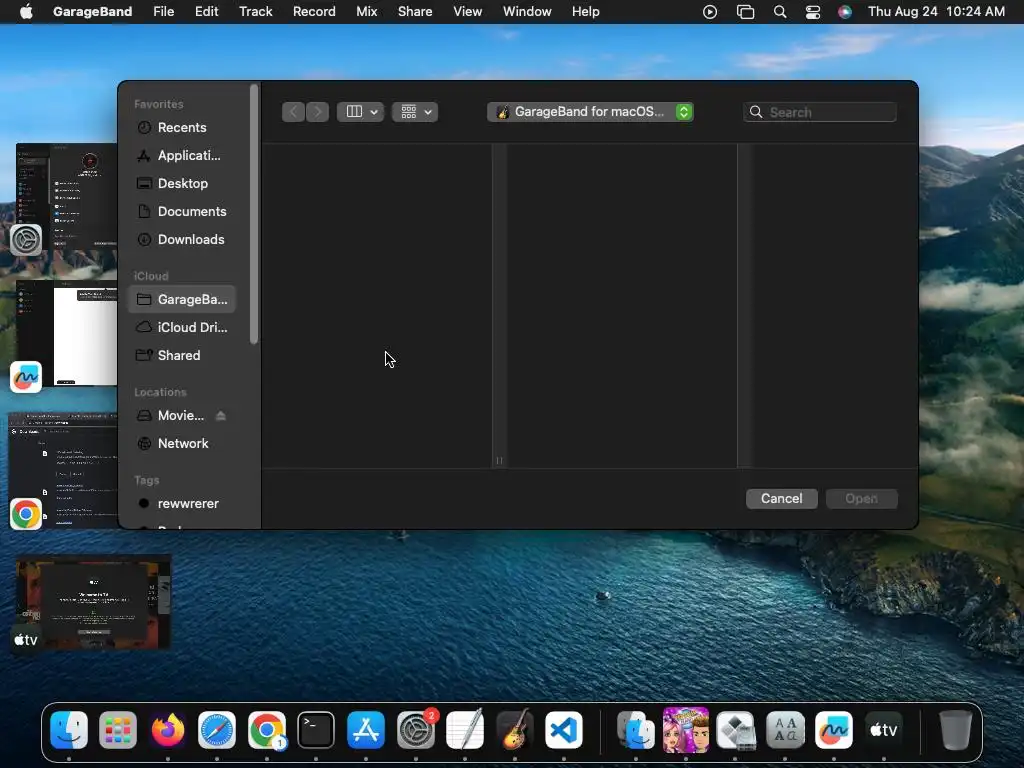Switch to Freeform window thumbnail
Screen dimensions: 1024x768
[66, 334]
